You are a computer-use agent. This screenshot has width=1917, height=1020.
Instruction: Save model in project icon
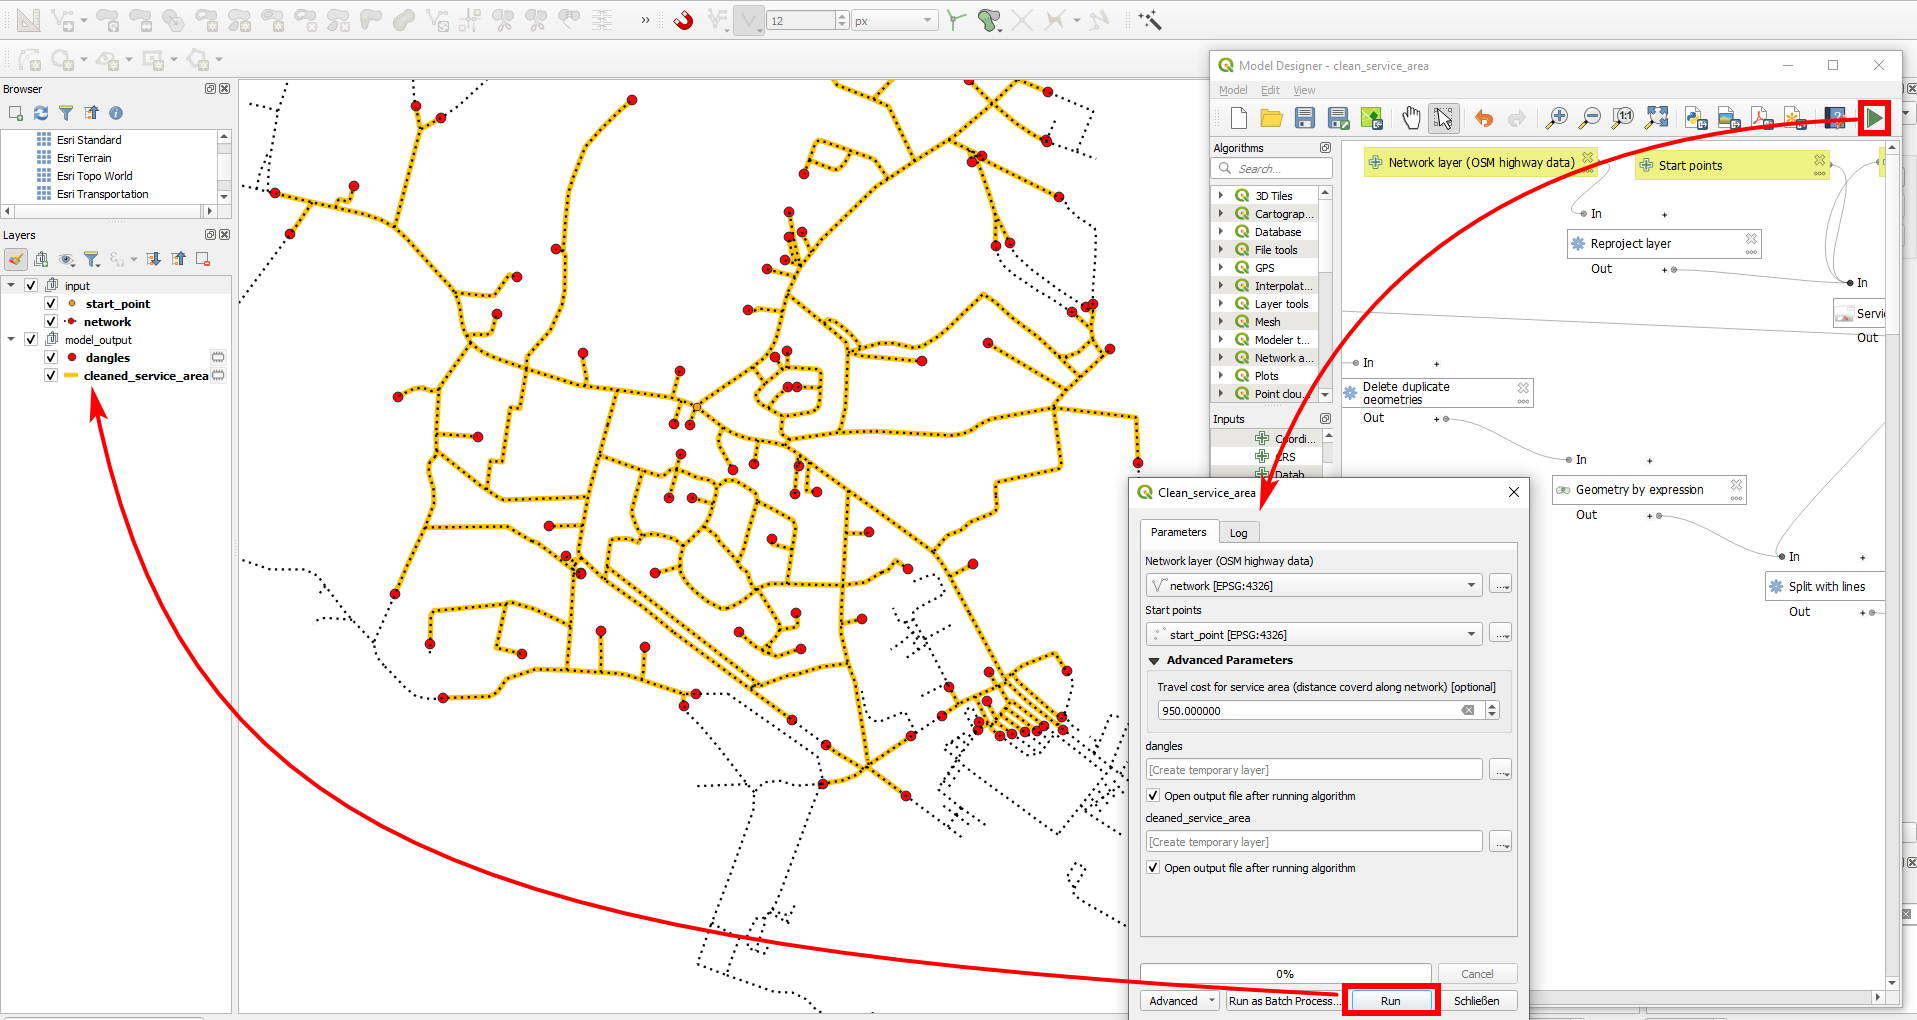click(x=1372, y=118)
